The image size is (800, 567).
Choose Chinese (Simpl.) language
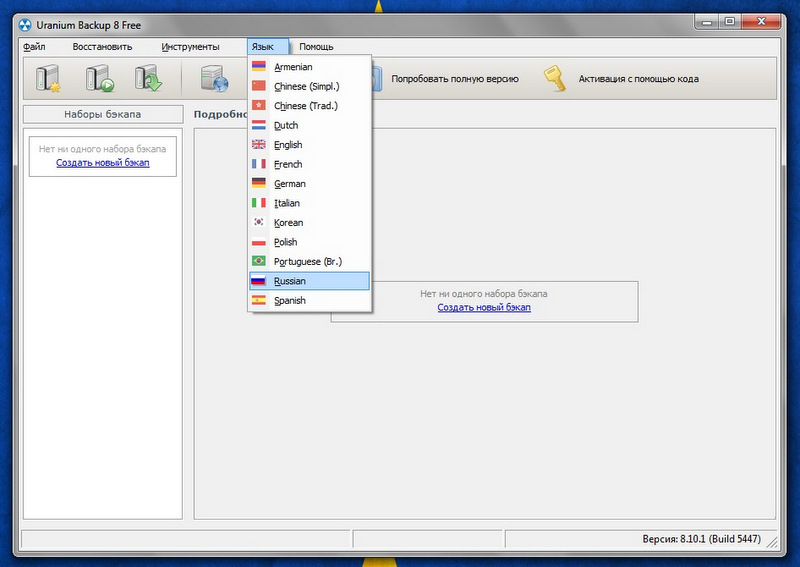(x=309, y=86)
